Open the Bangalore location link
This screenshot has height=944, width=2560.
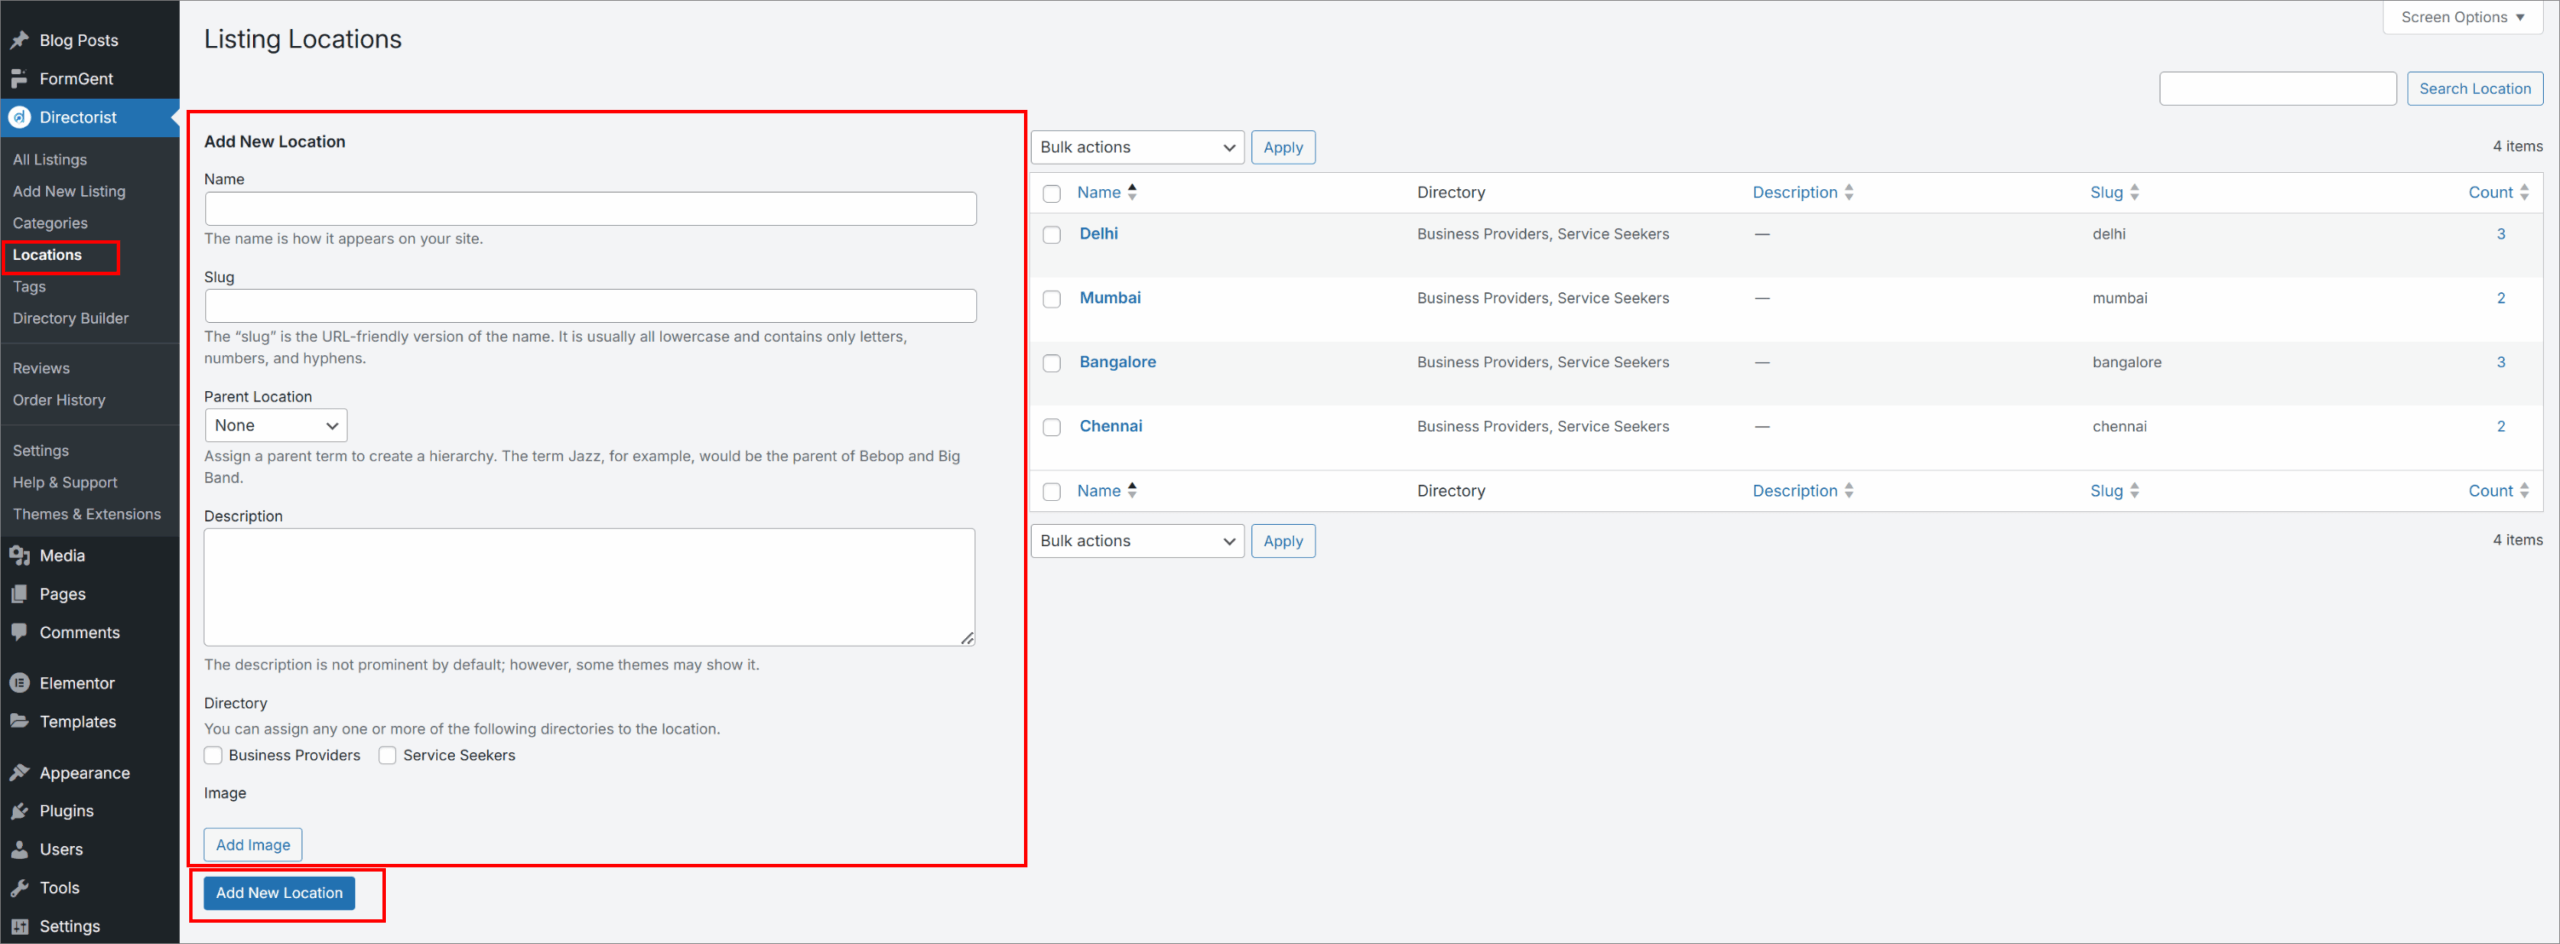click(x=1117, y=362)
